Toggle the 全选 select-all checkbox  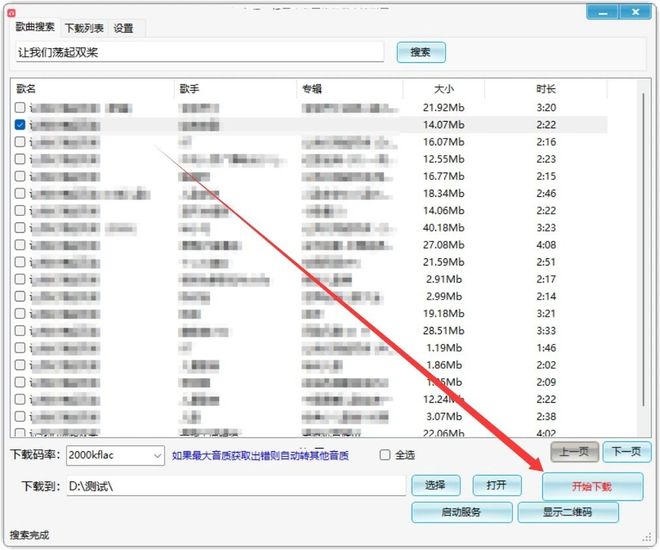click(385, 455)
